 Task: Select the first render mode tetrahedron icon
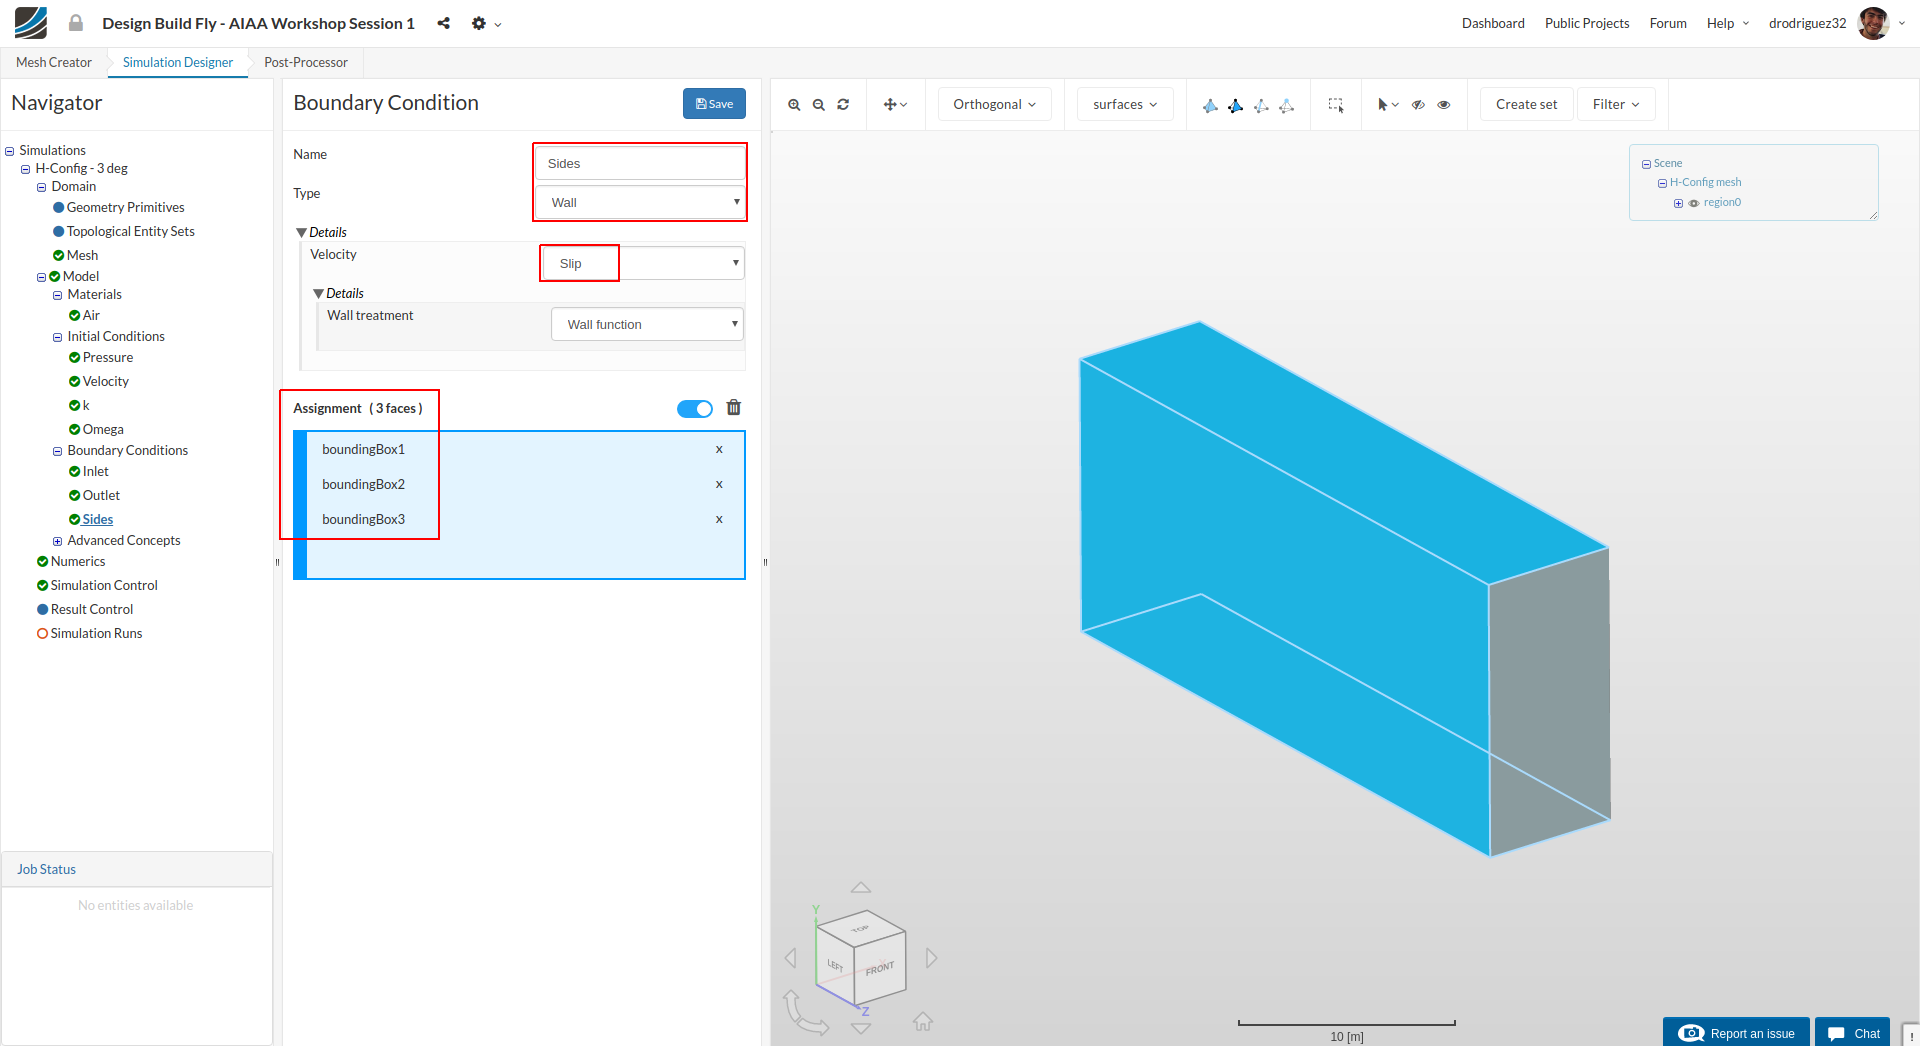coord(1210,105)
